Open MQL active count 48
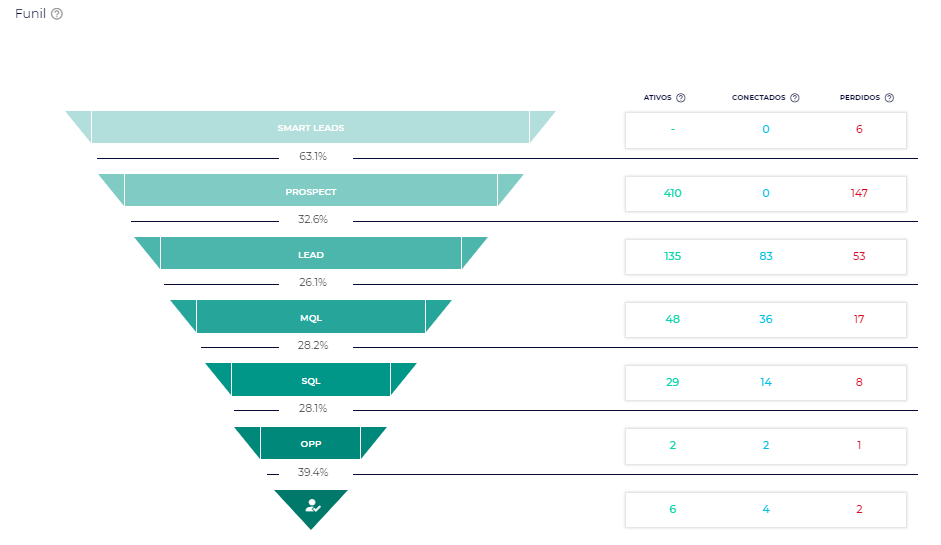 coord(673,319)
